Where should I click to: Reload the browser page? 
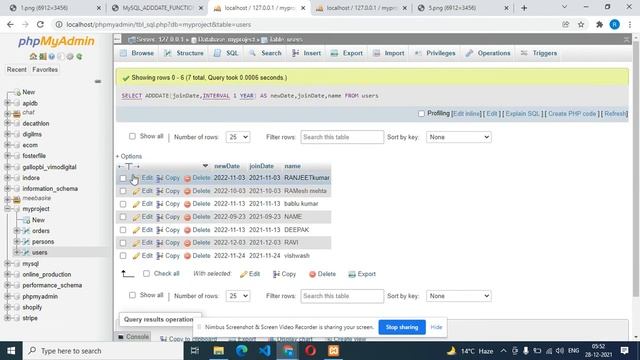(x=40, y=24)
